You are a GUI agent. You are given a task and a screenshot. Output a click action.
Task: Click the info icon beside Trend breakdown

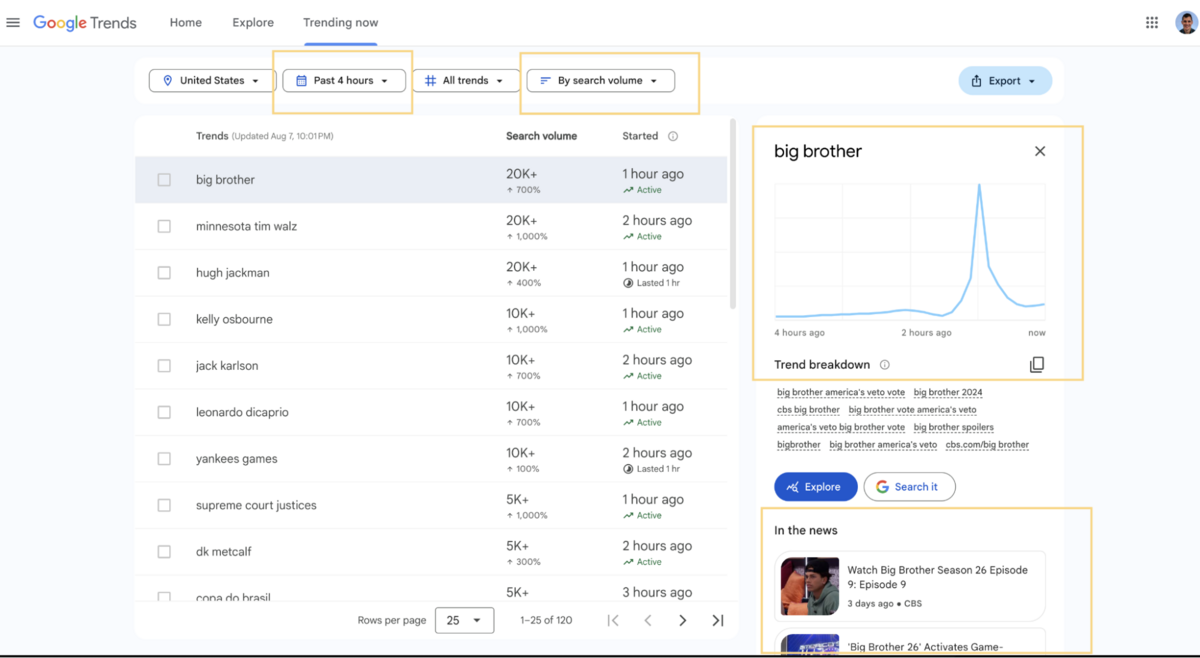click(x=885, y=365)
